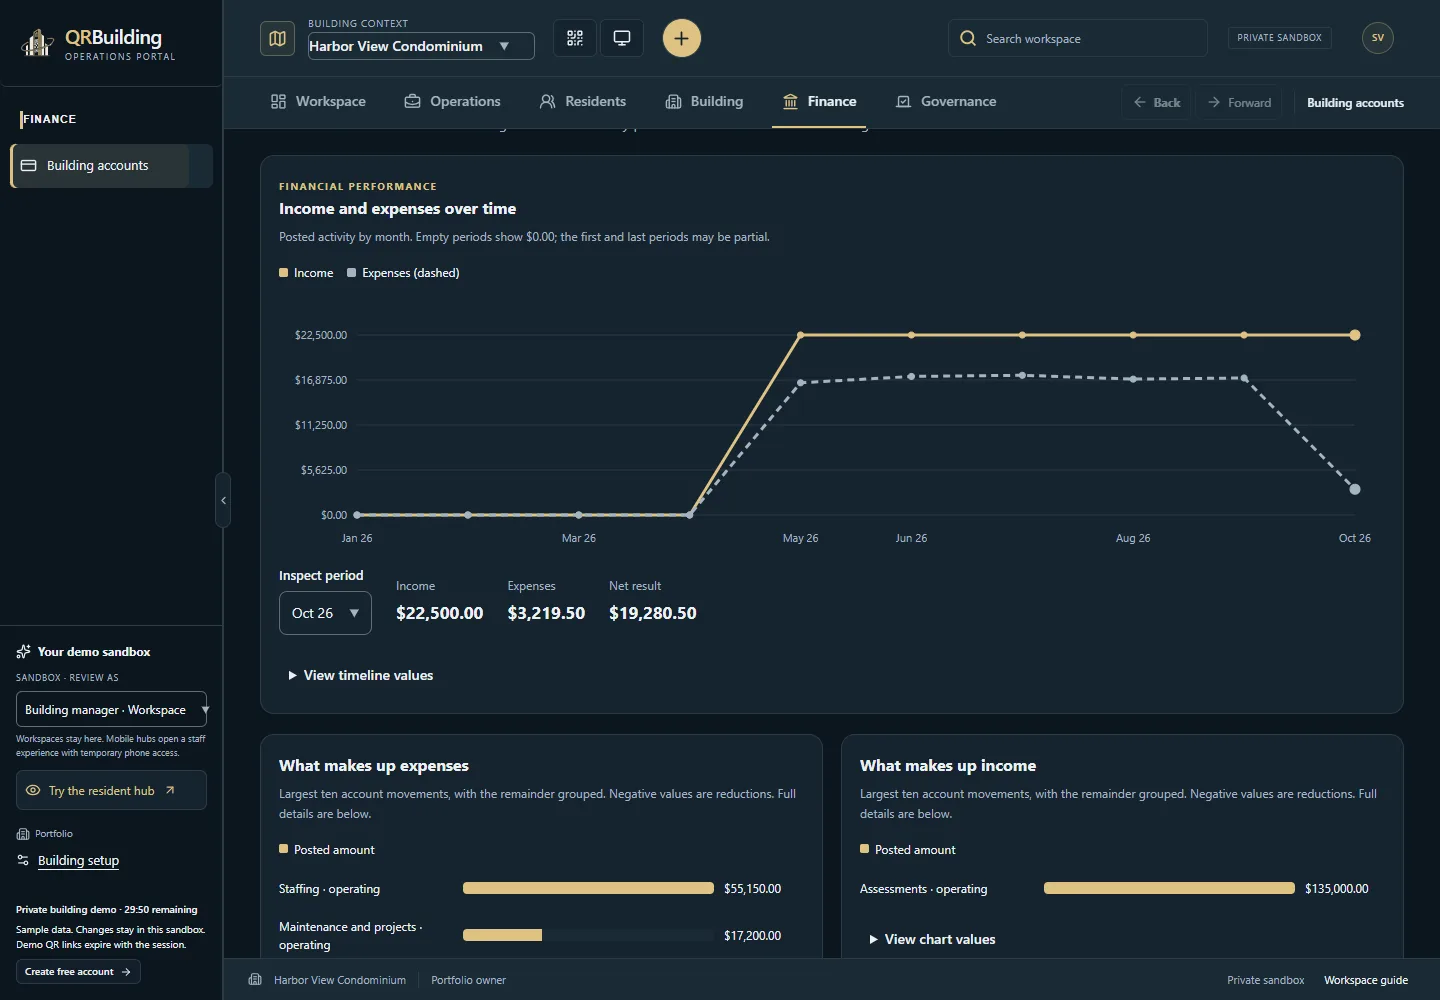The height and width of the screenshot is (1000, 1440).
Task: Click the gold plus add button
Action: pos(681,38)
